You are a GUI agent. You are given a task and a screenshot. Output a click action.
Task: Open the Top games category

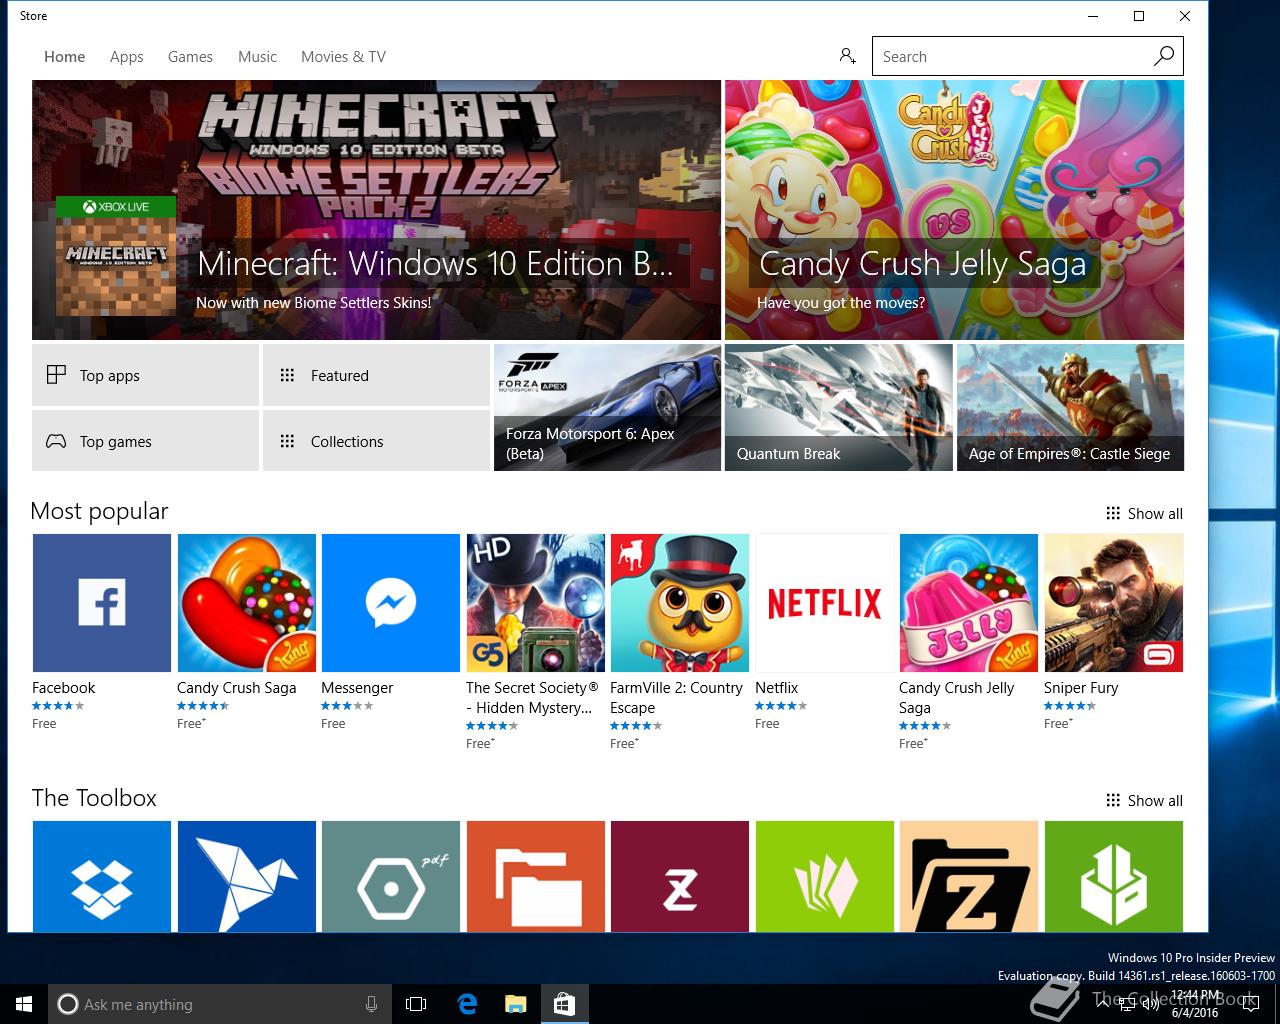pos(145,441)
